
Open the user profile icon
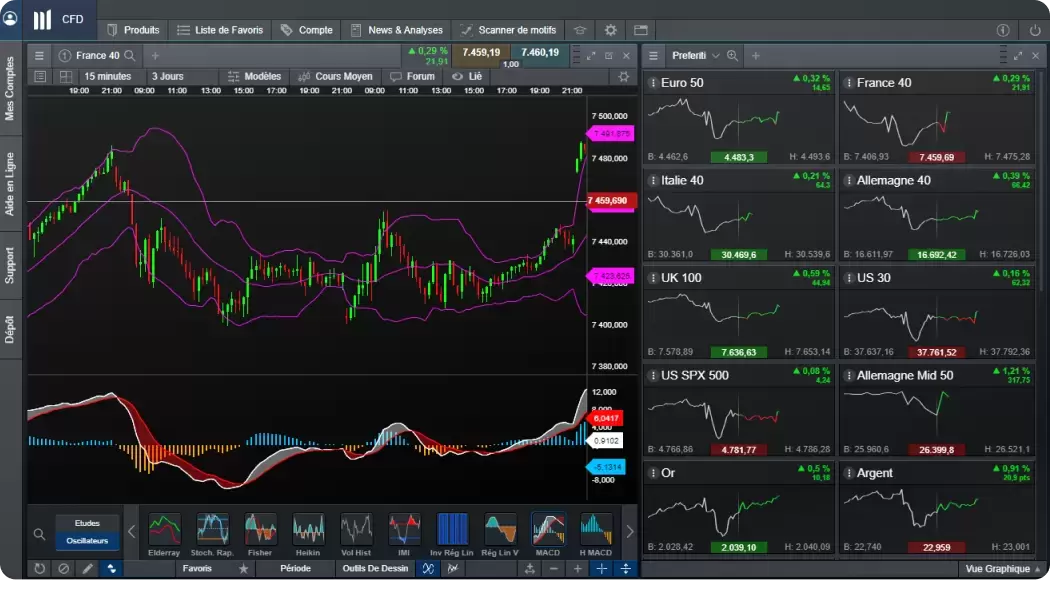pyautogui.click(x=10, y=19)
